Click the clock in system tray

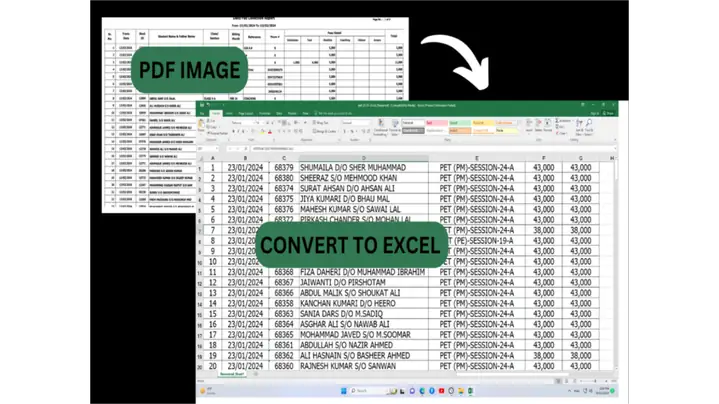[603, 391]
